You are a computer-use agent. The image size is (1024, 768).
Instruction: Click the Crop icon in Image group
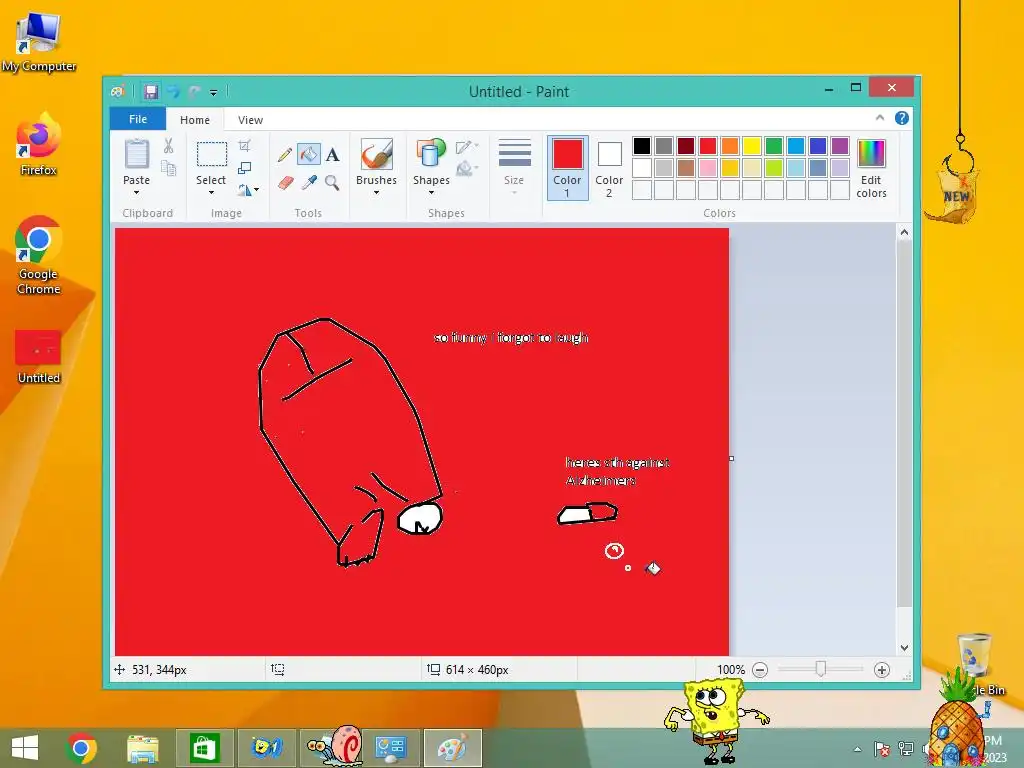pyautogui.click(x=244, y=145)
